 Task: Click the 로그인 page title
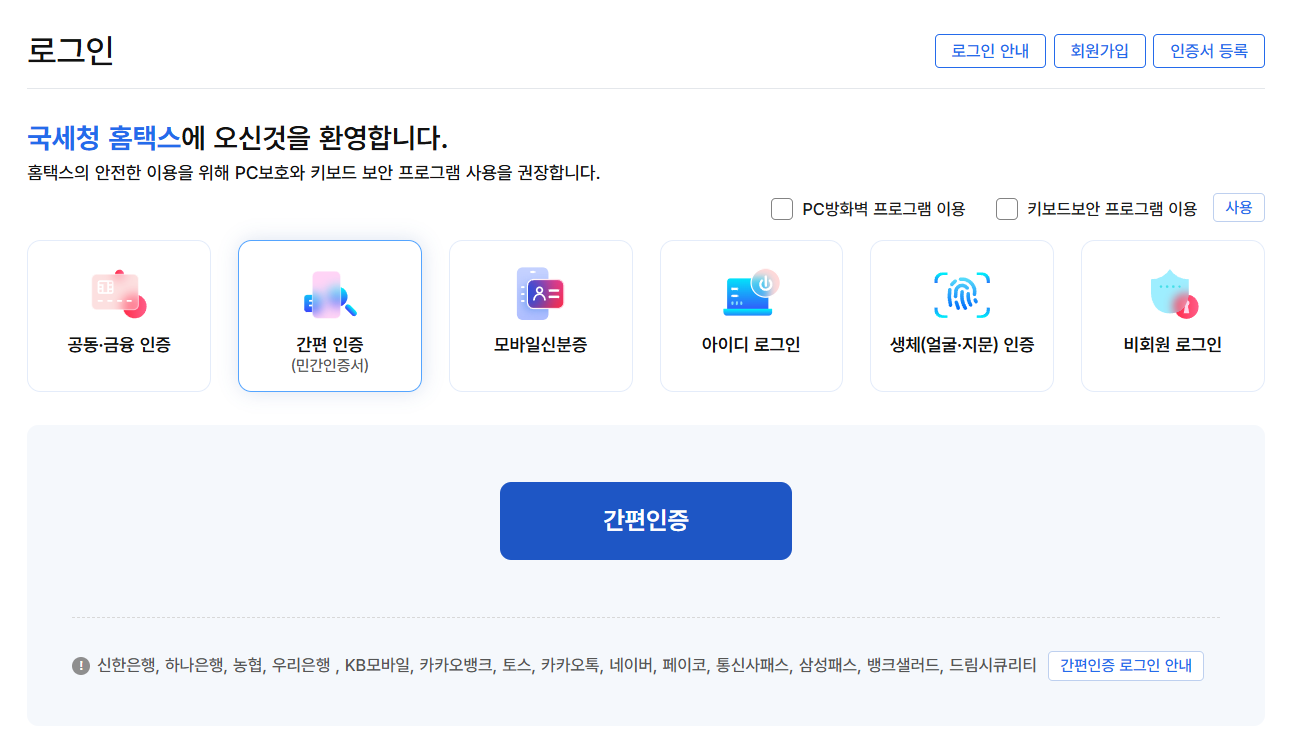tap(70, 51)
